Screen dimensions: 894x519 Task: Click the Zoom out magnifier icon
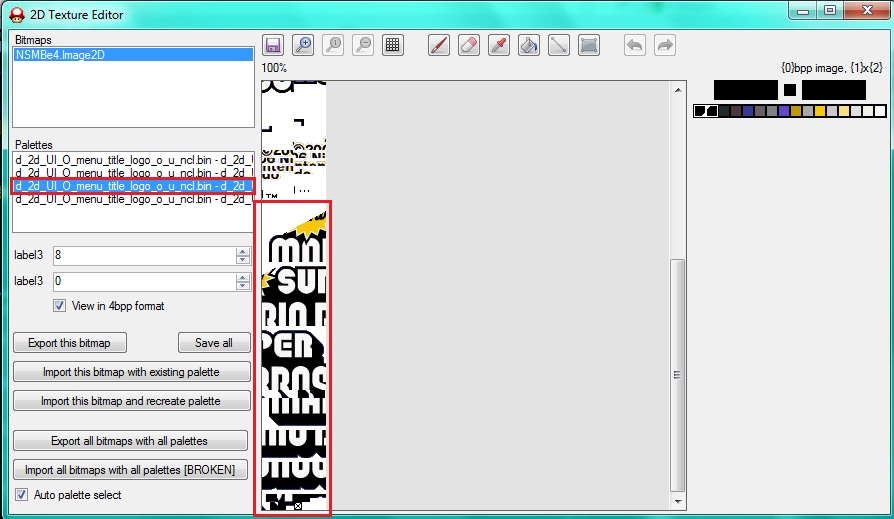tap(363, 45)
